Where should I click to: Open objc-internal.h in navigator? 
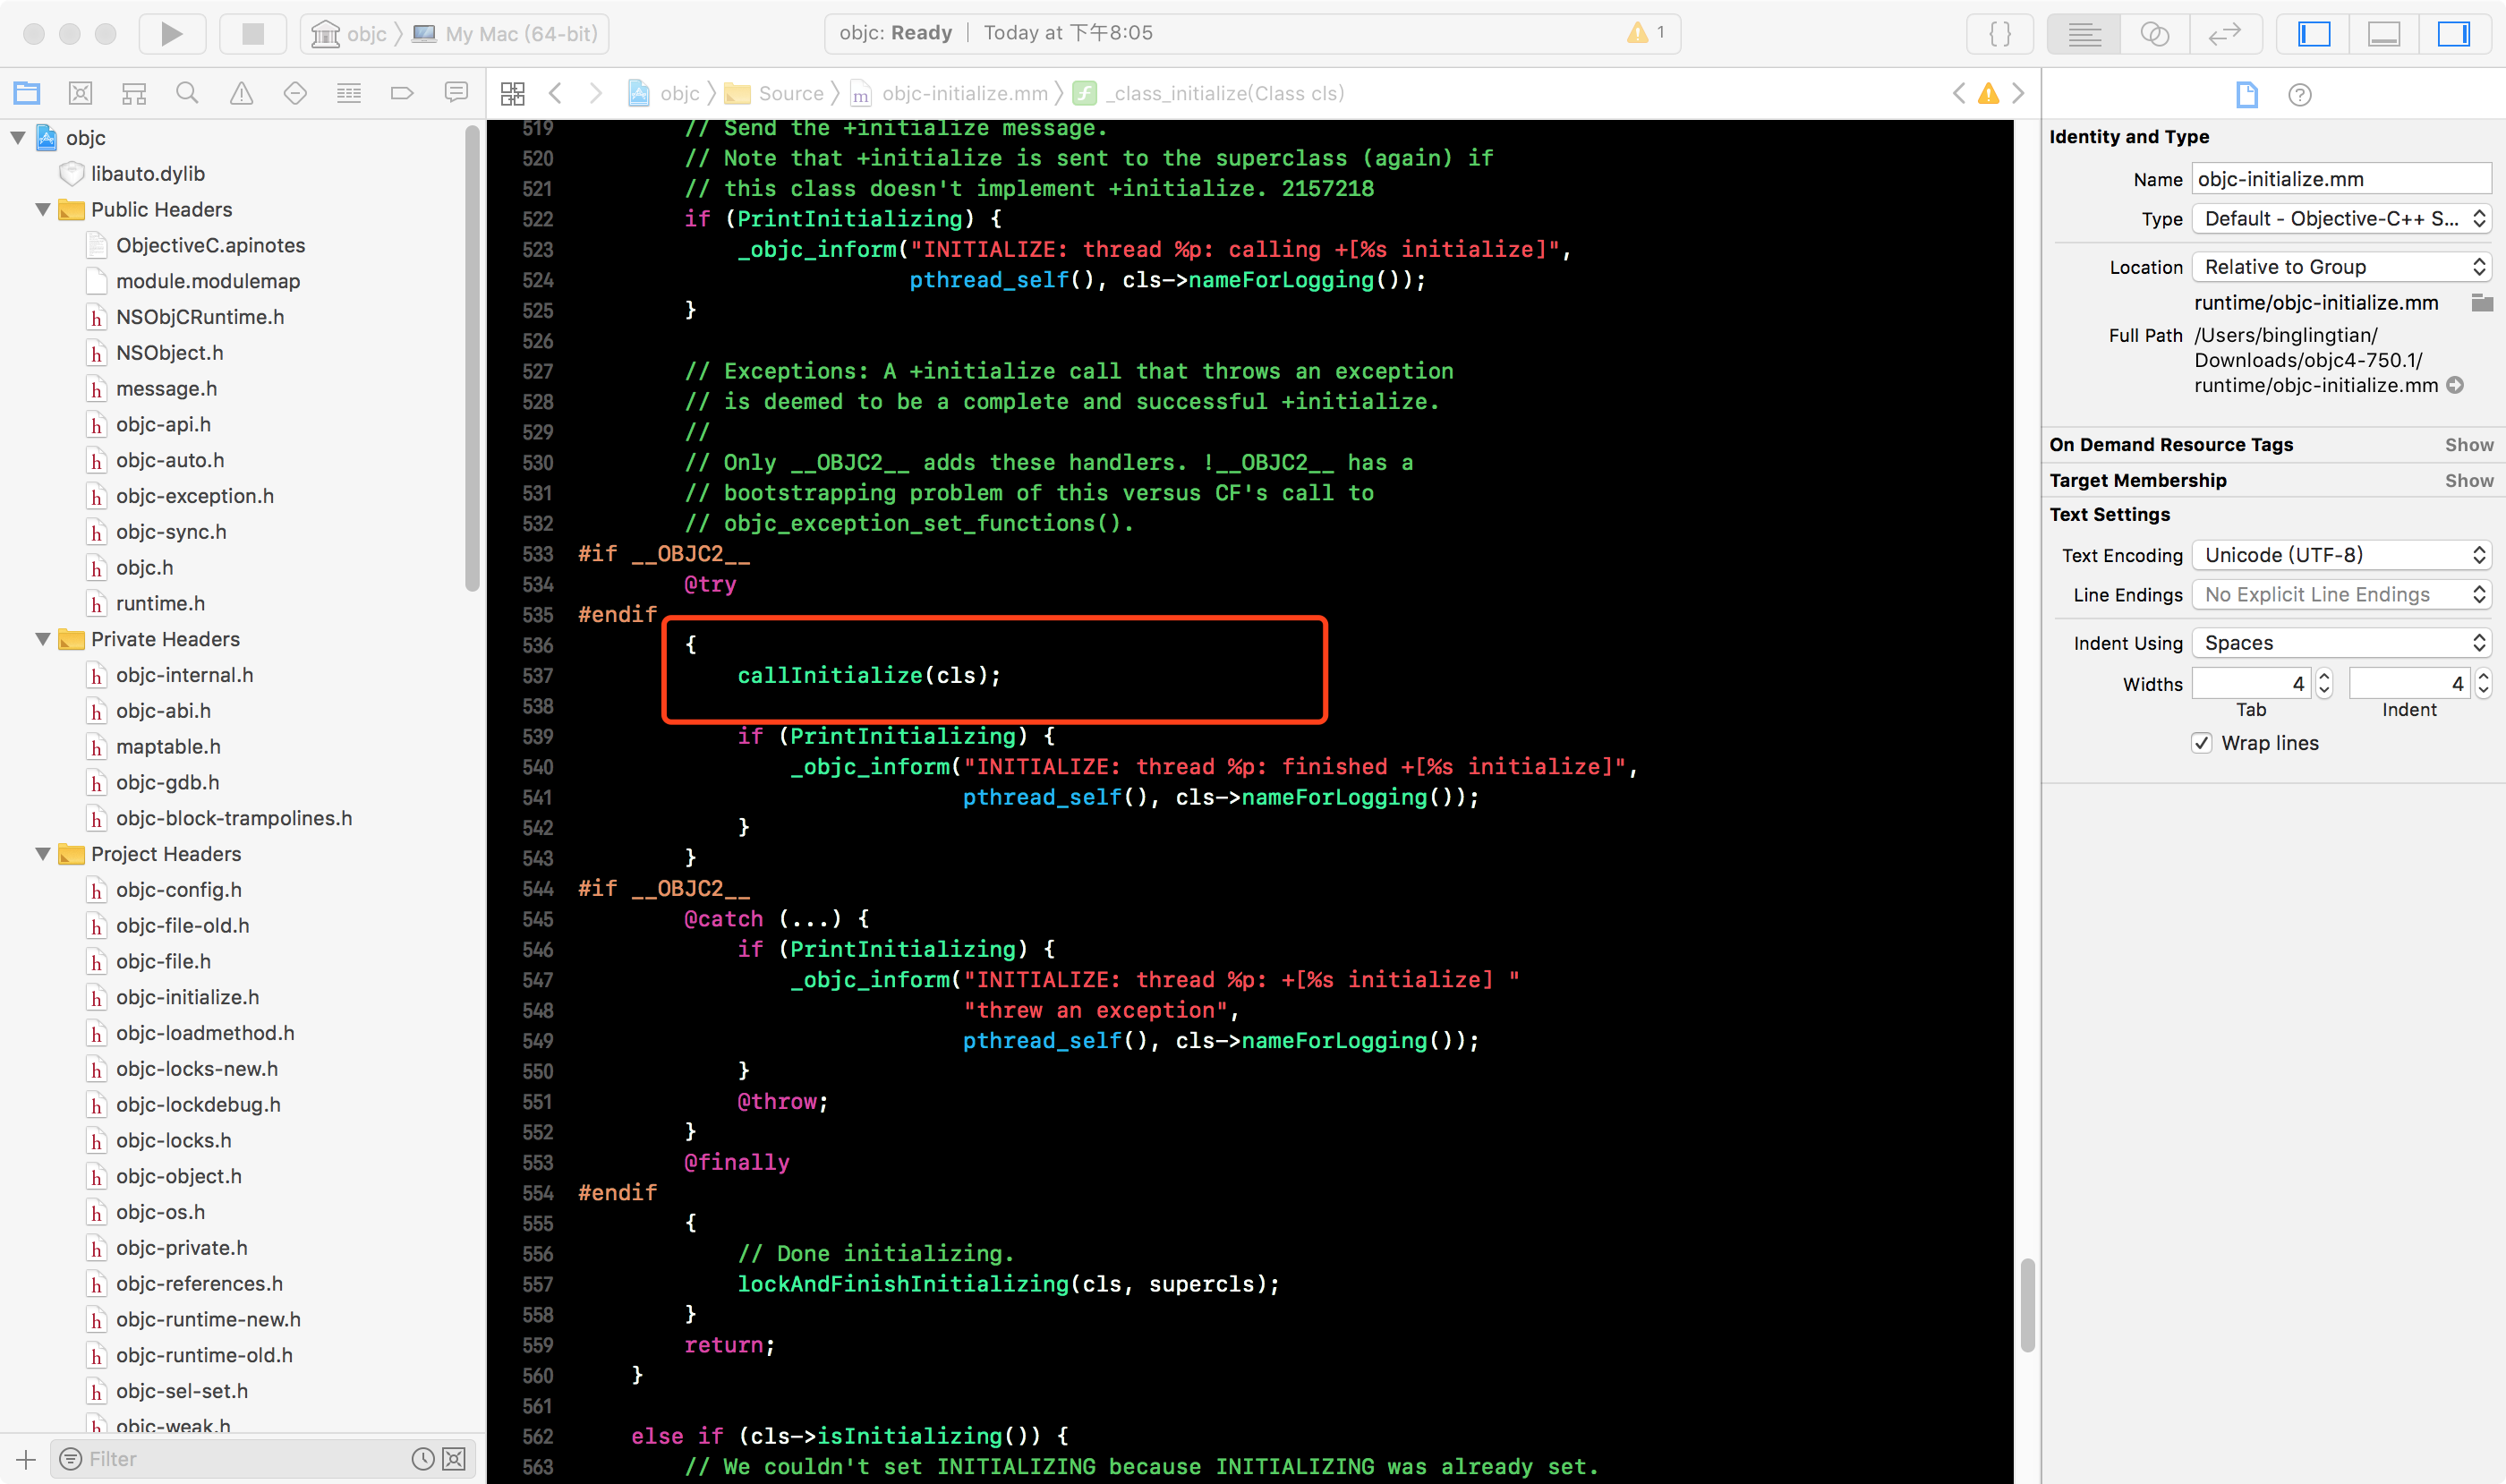coord(184,675)
